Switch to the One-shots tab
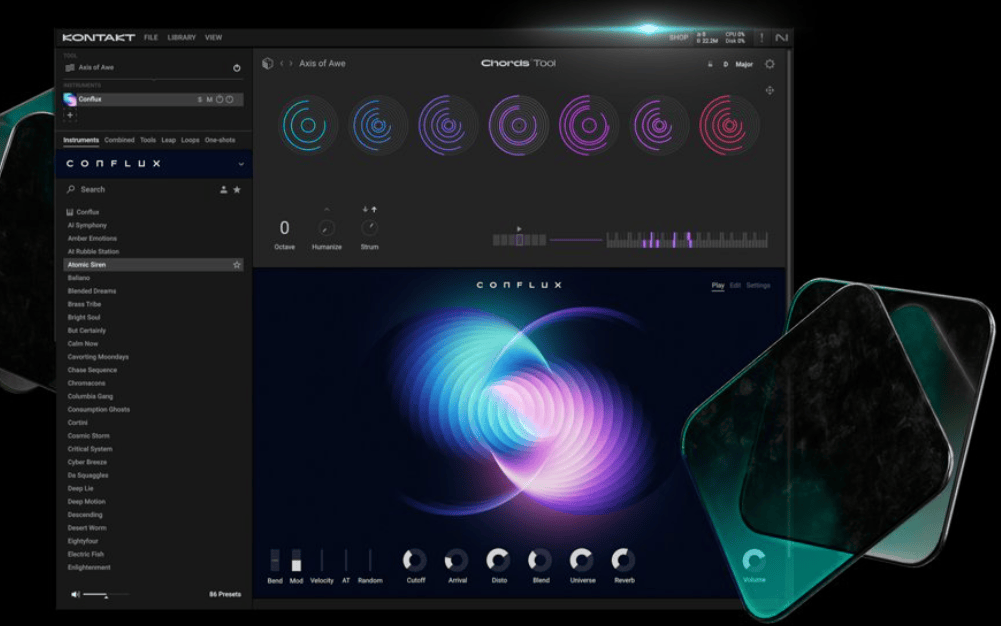 219,139
